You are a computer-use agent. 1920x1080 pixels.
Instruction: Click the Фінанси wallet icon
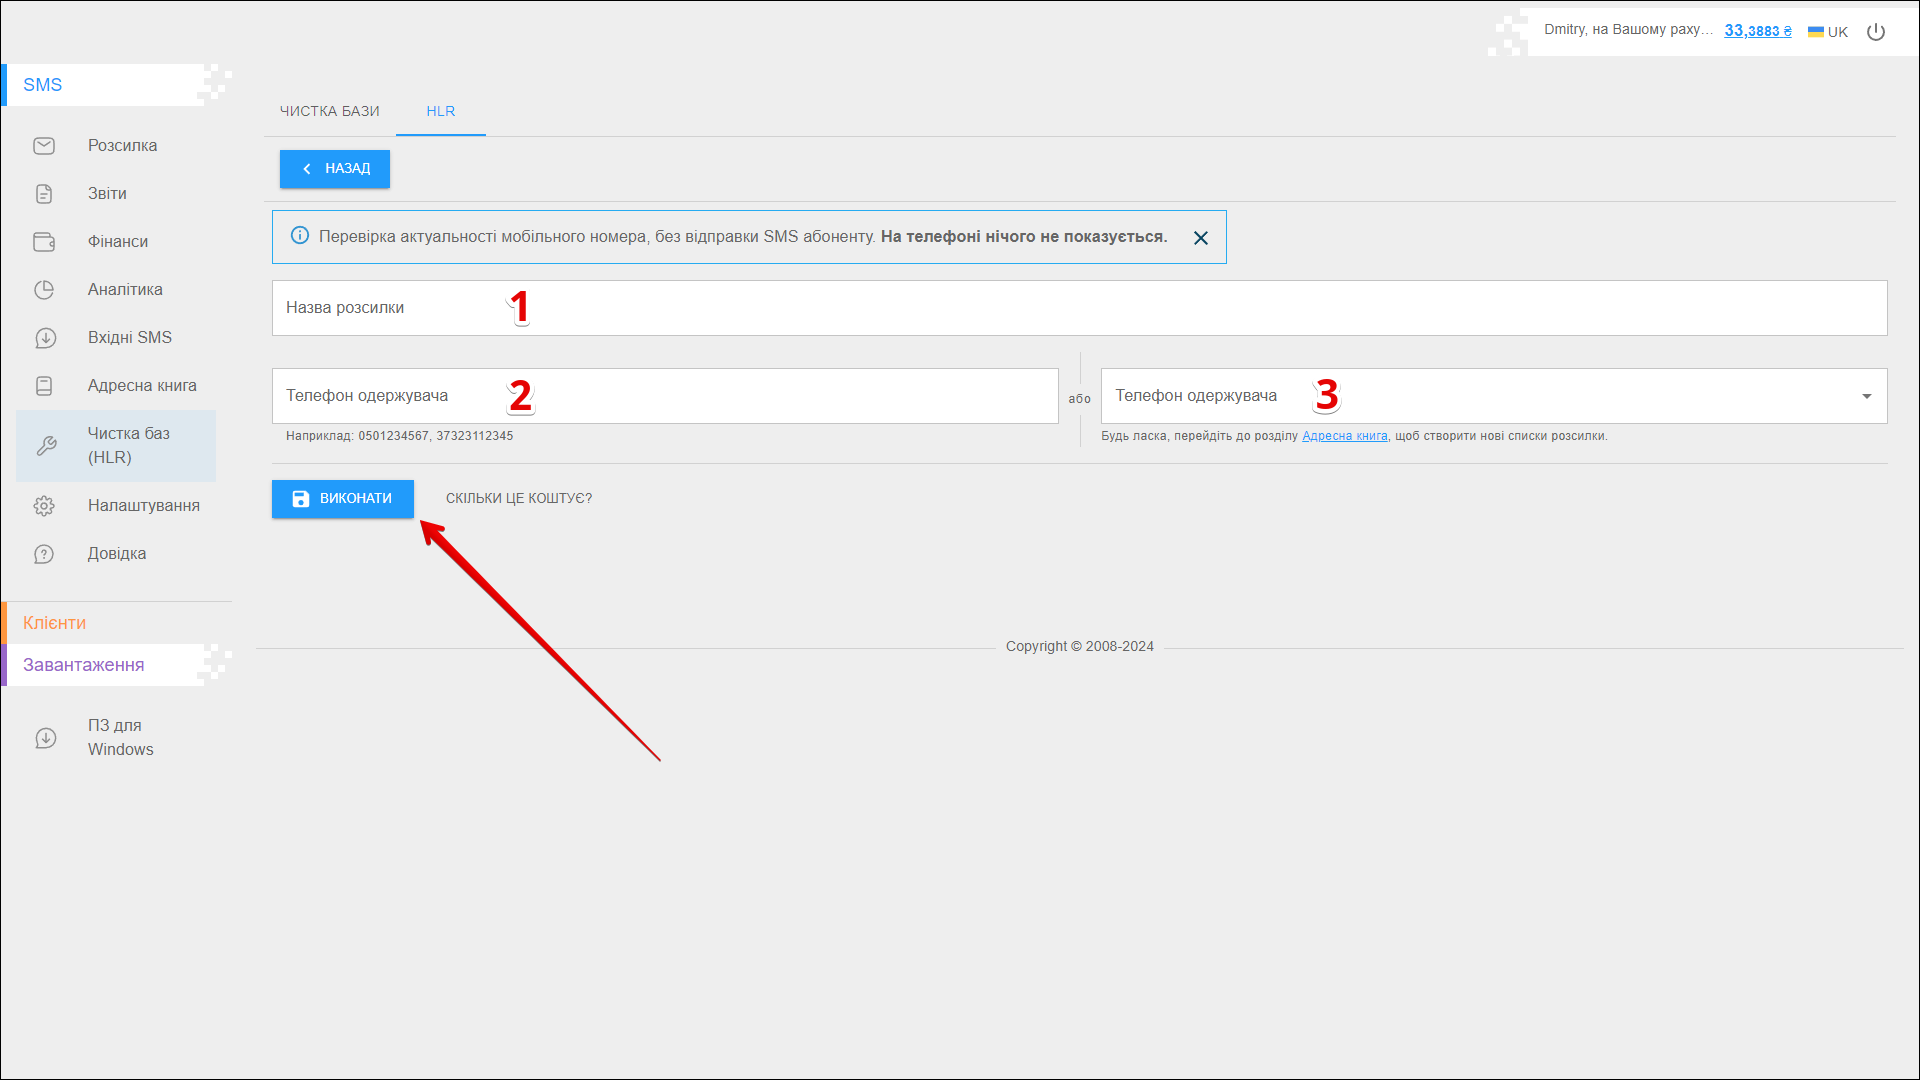44,242
